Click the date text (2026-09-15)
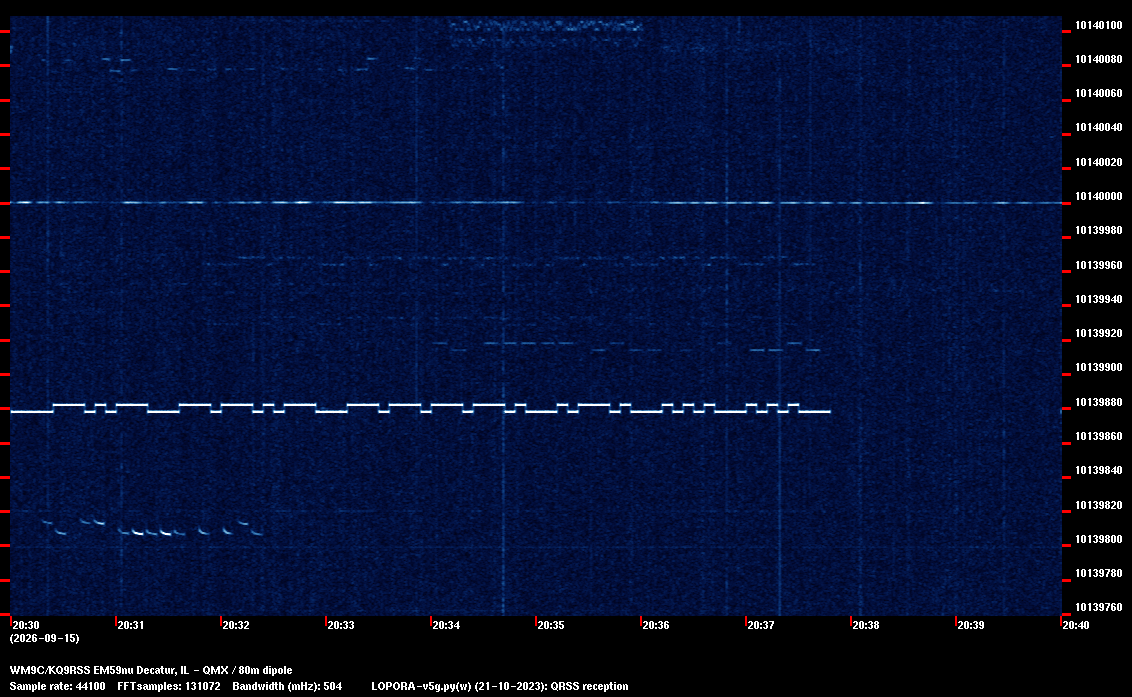Screen dimensions: 1132x697 44,638
